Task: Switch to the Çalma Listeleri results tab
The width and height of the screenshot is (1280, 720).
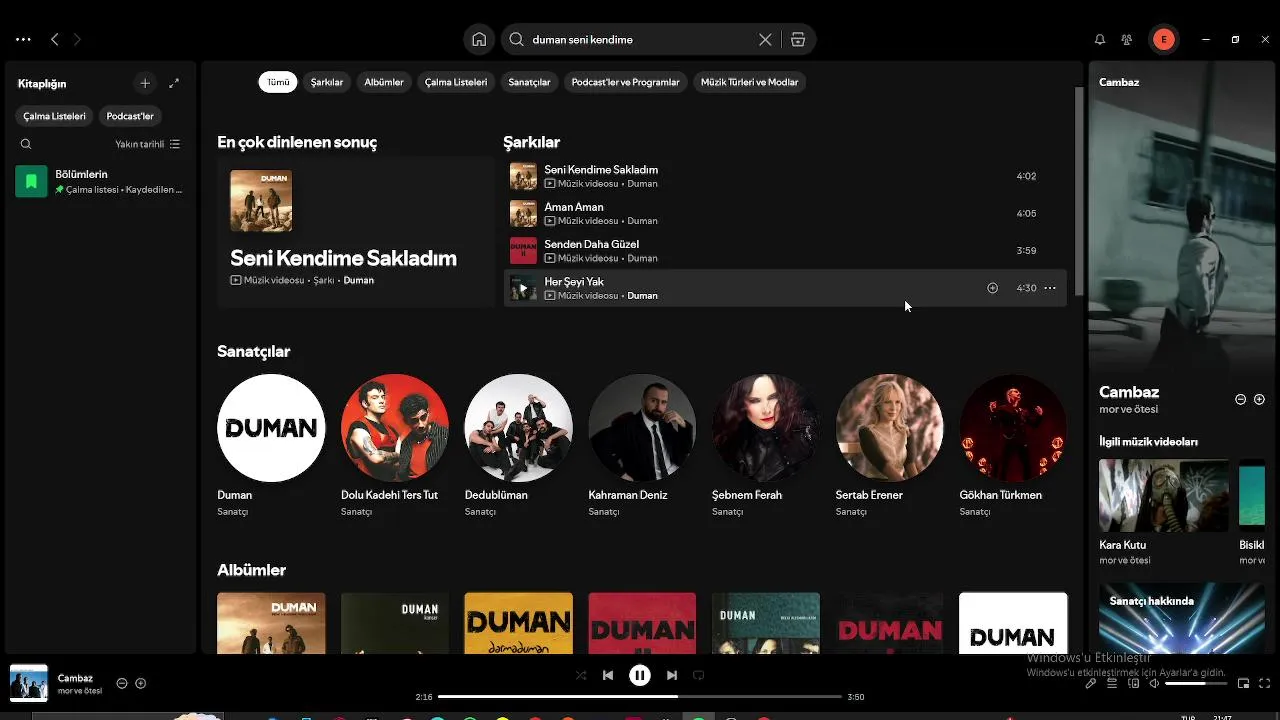Action: [456, 82]
